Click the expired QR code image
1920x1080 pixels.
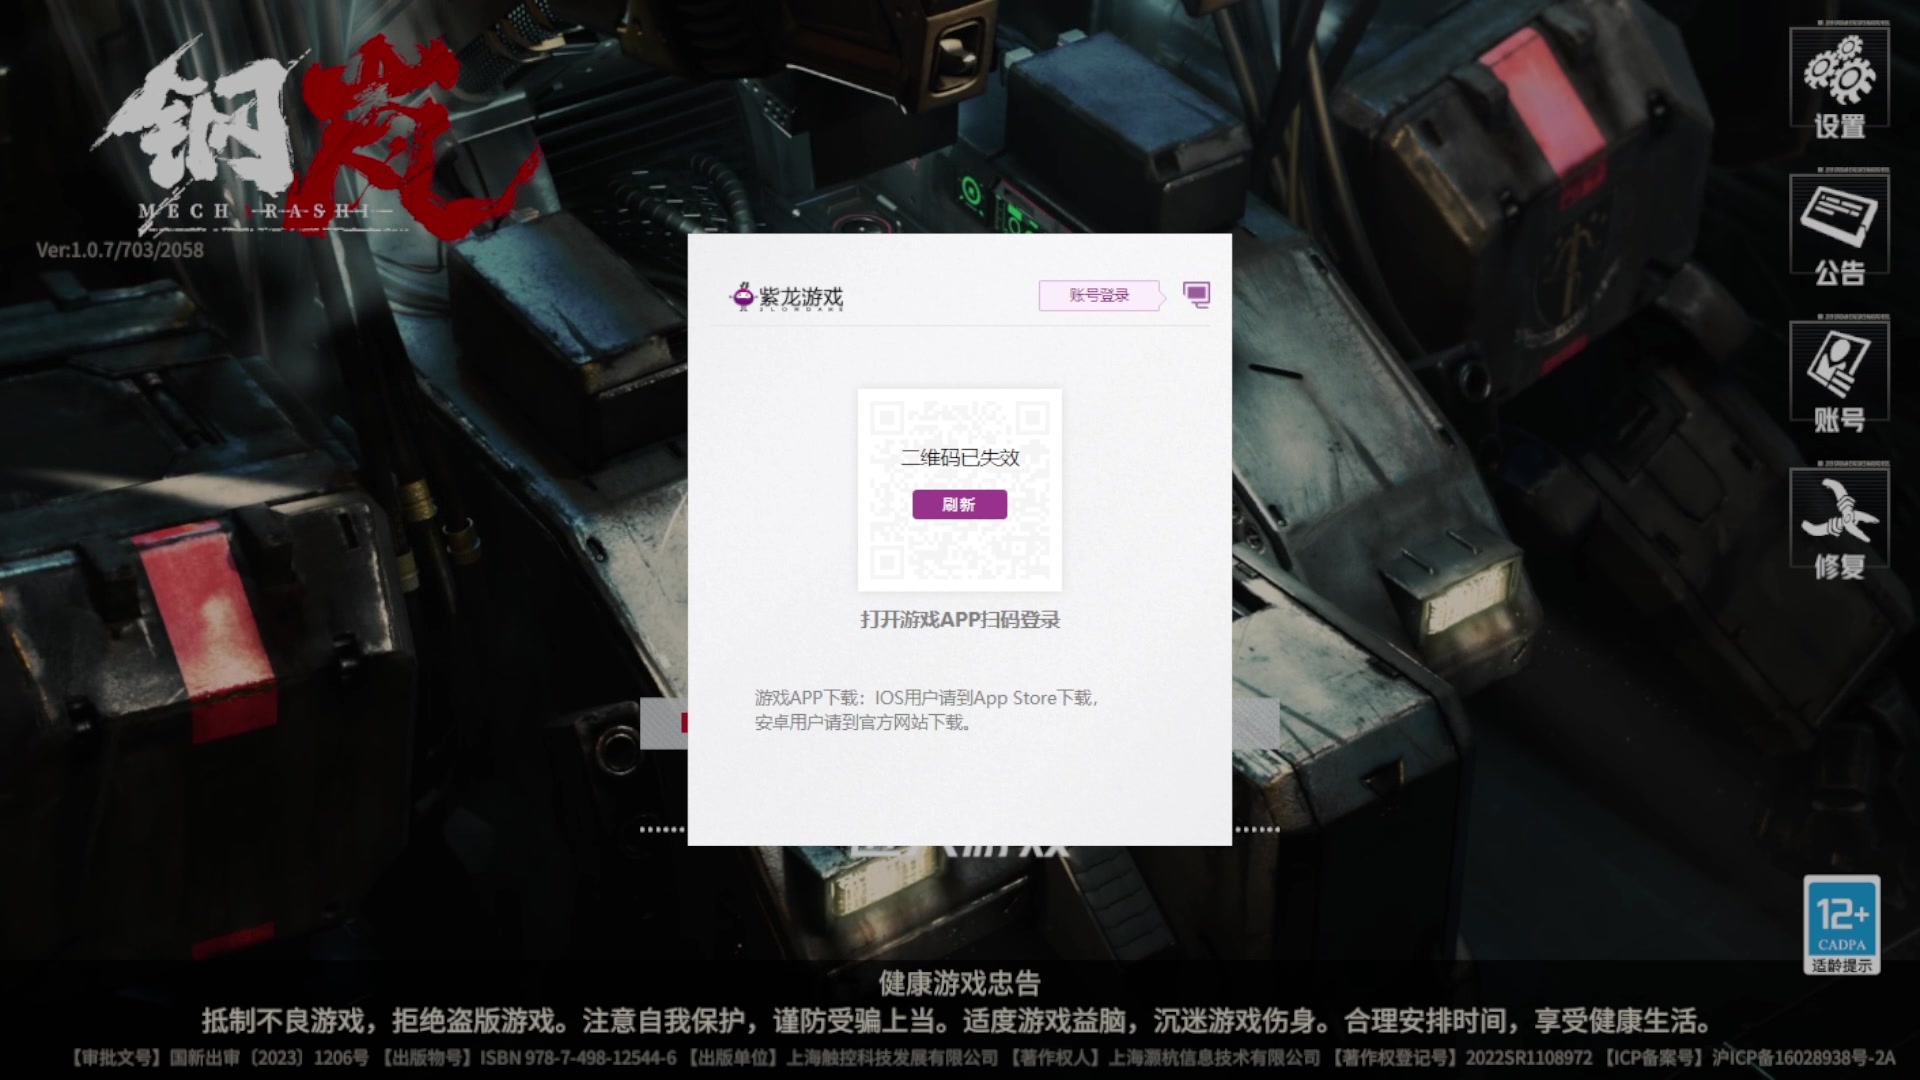click(959, 490)
